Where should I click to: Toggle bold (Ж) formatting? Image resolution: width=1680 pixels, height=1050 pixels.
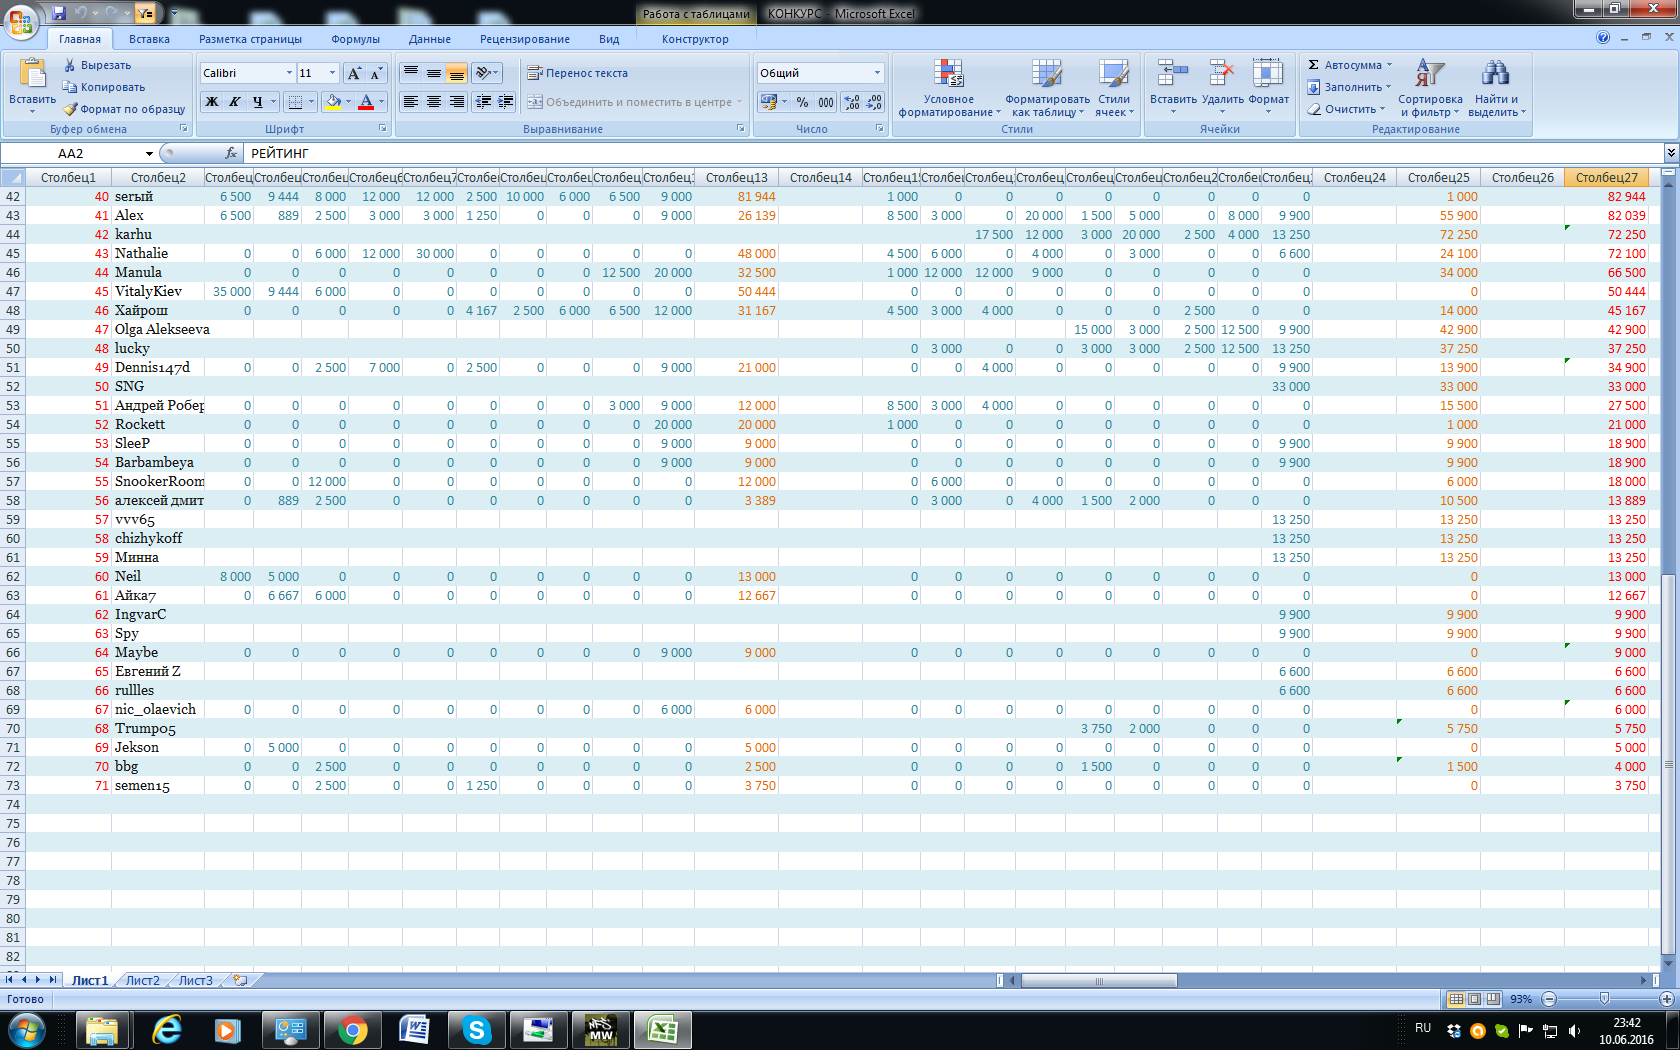[x=212, y=102]
